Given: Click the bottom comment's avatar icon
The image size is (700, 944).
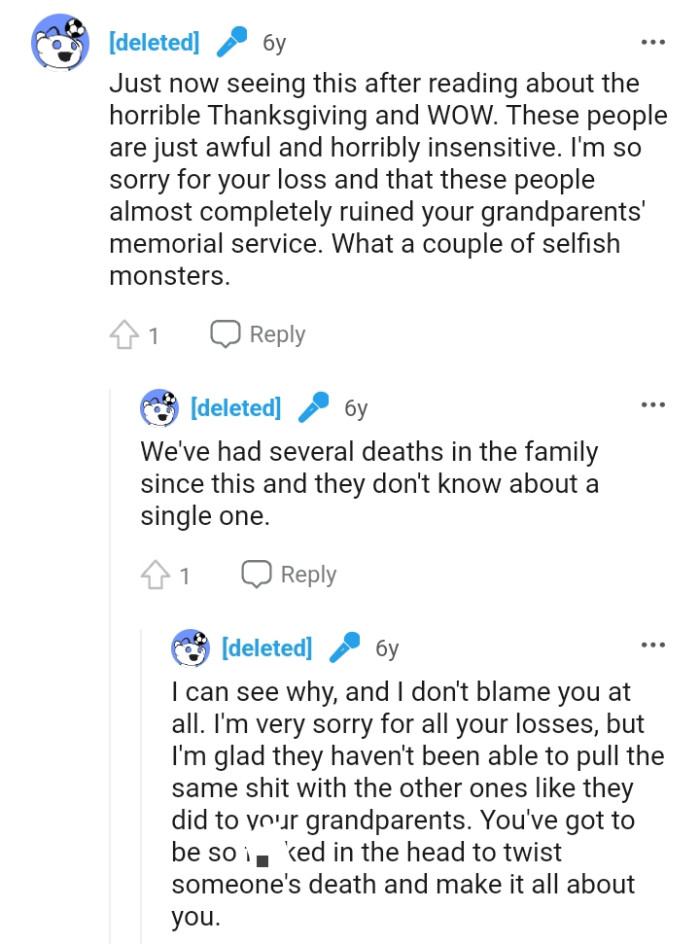Looking at the screenshot, I should [191, 647].
